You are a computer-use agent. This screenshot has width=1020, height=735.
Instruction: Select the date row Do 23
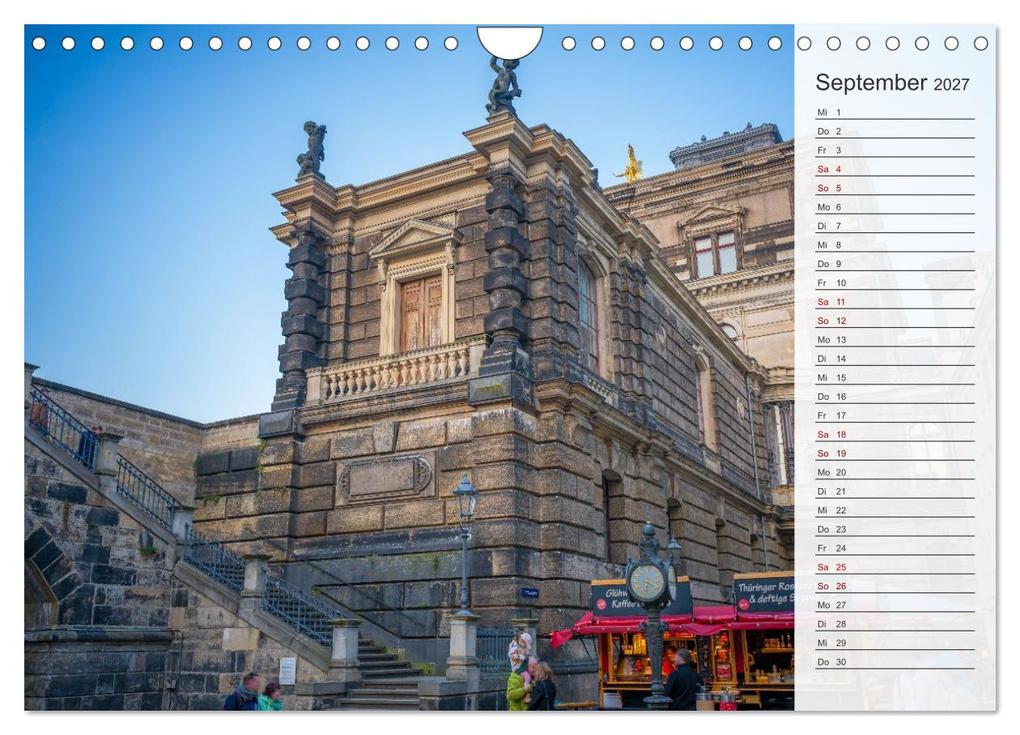tap(894, 529)
